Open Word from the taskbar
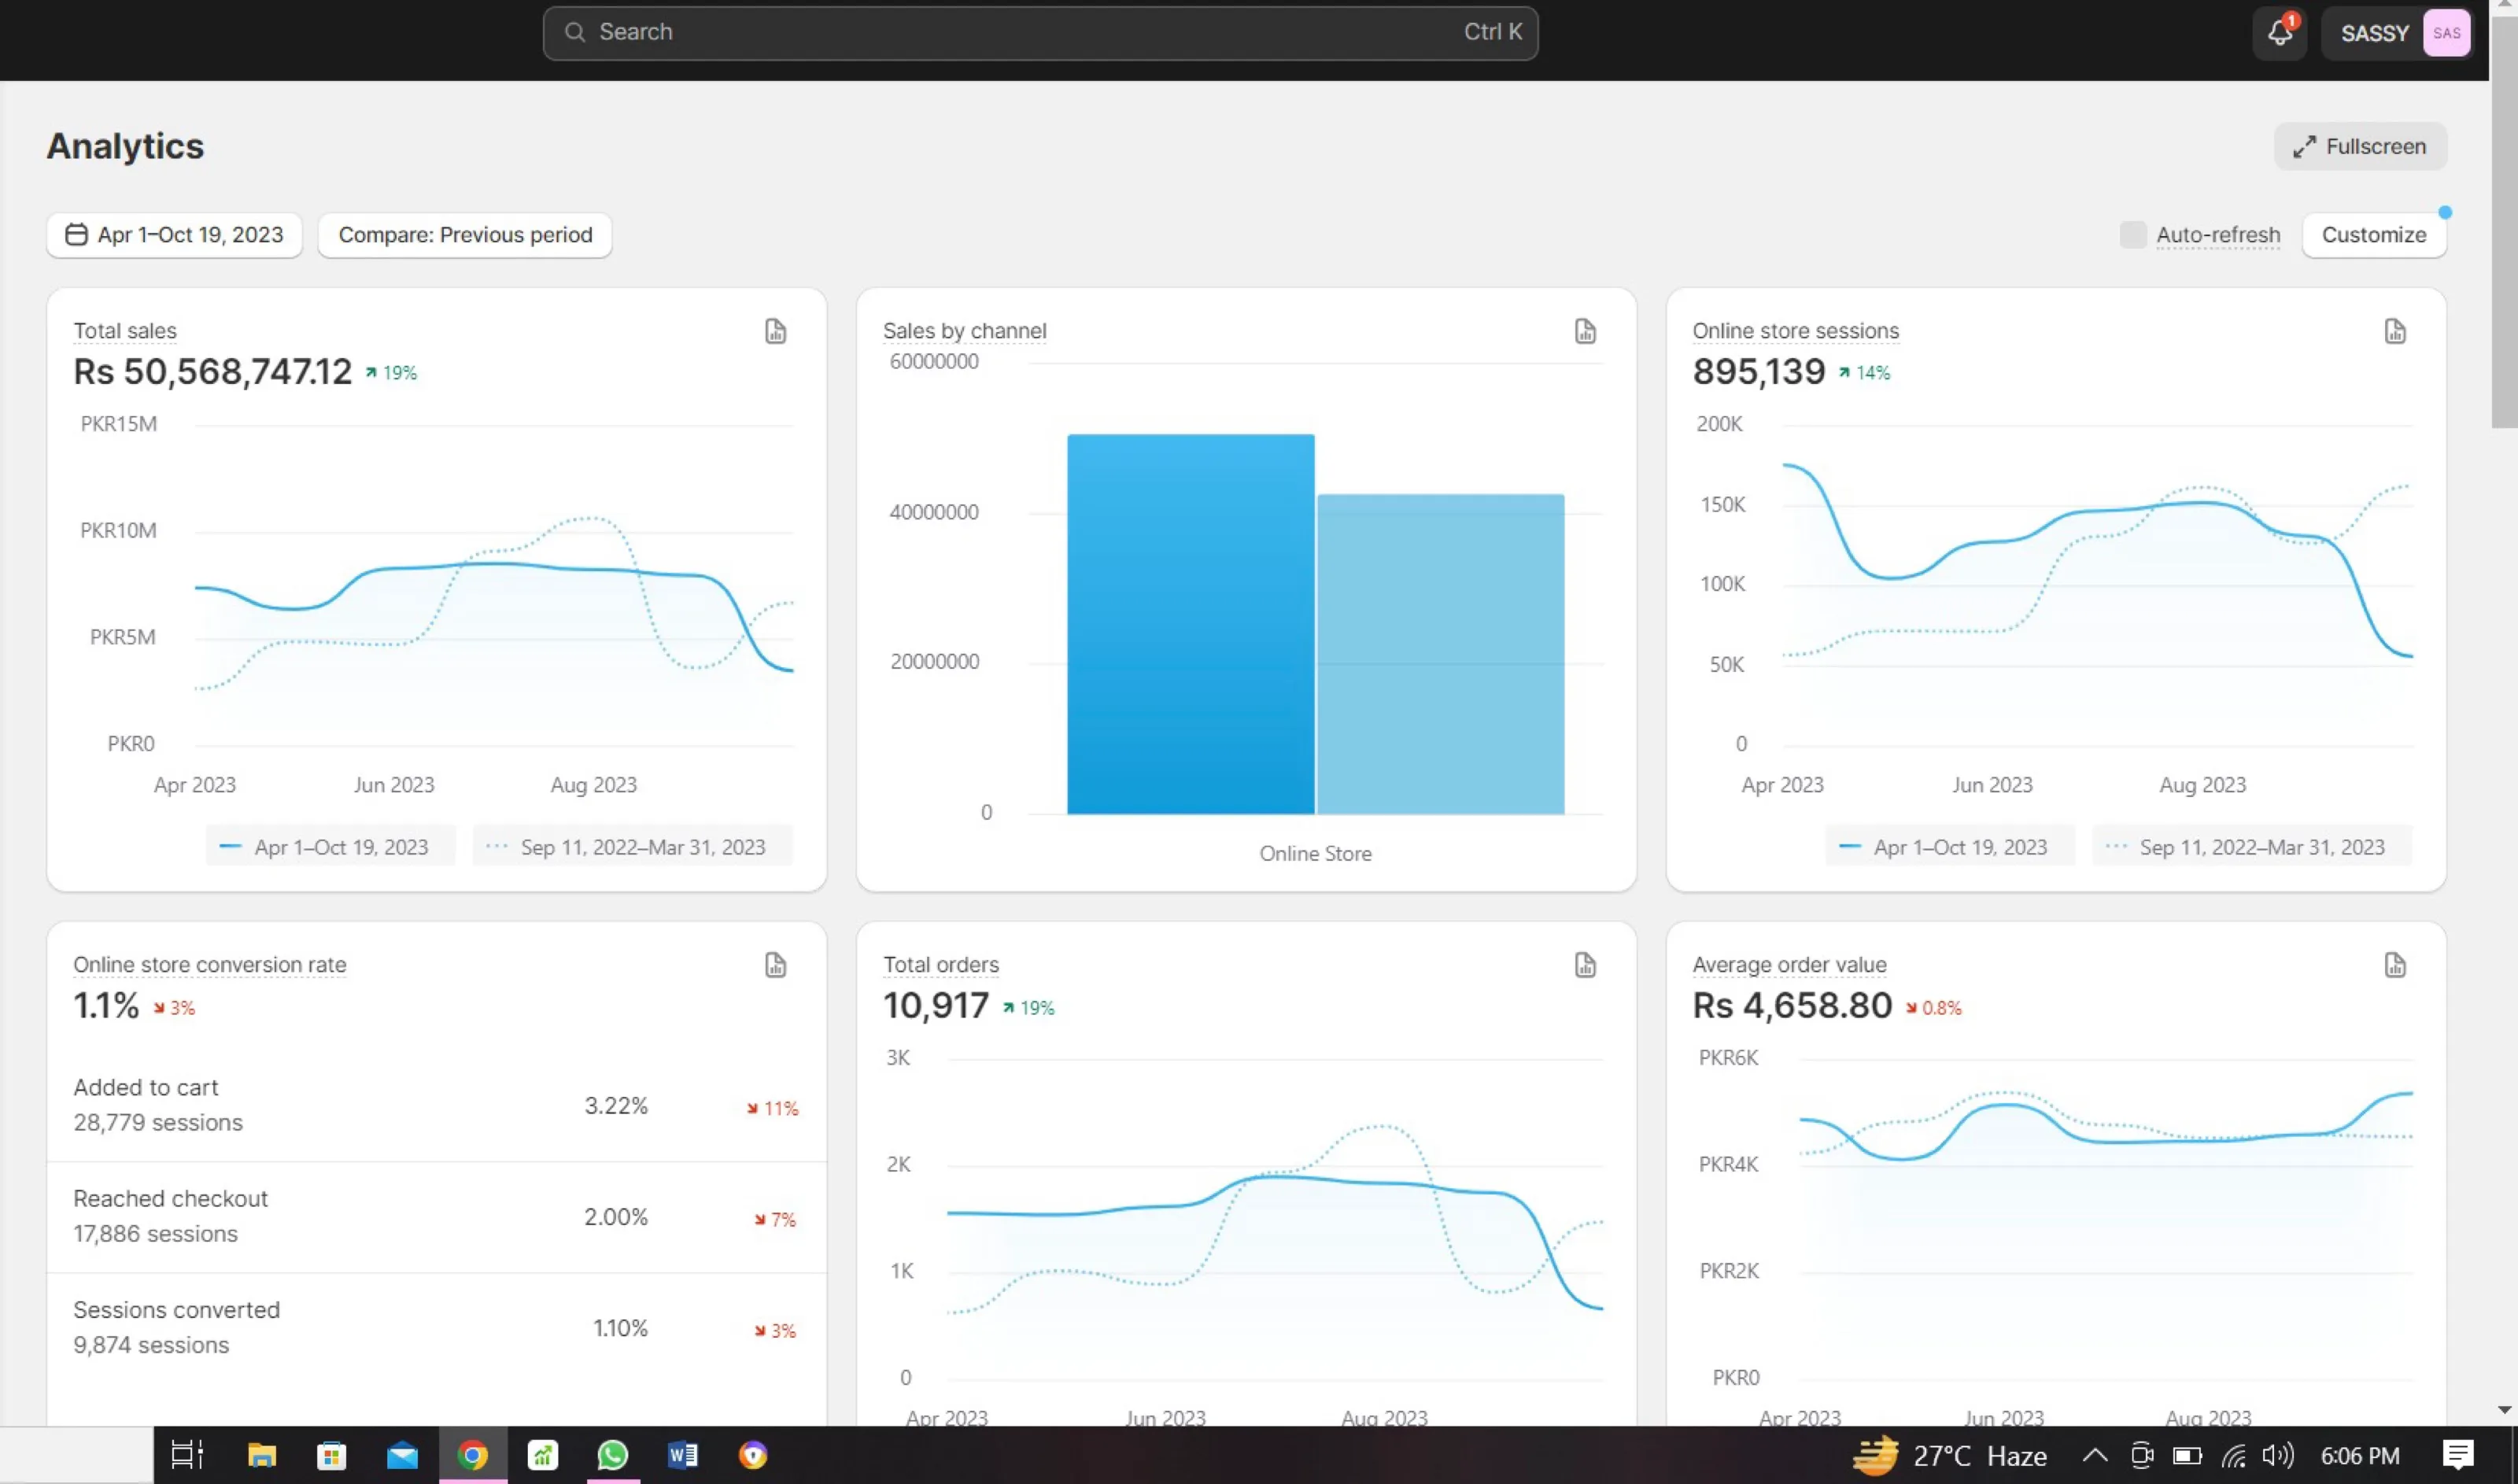The width and height of the screenshot is (2518, 1484). point(682,1455)
